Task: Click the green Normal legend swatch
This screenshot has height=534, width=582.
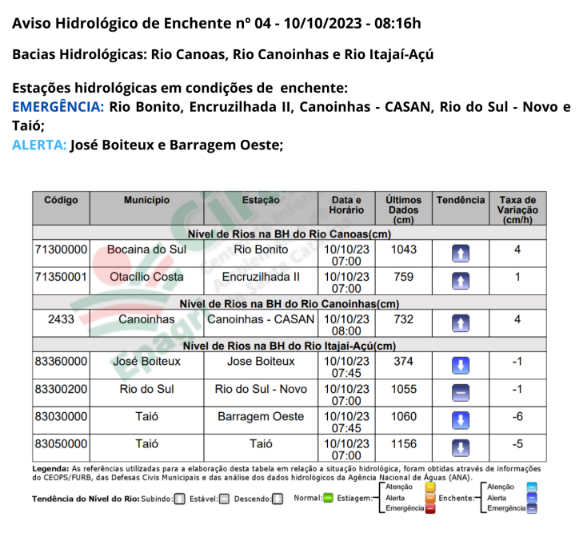Action: (x=328, y=498)
